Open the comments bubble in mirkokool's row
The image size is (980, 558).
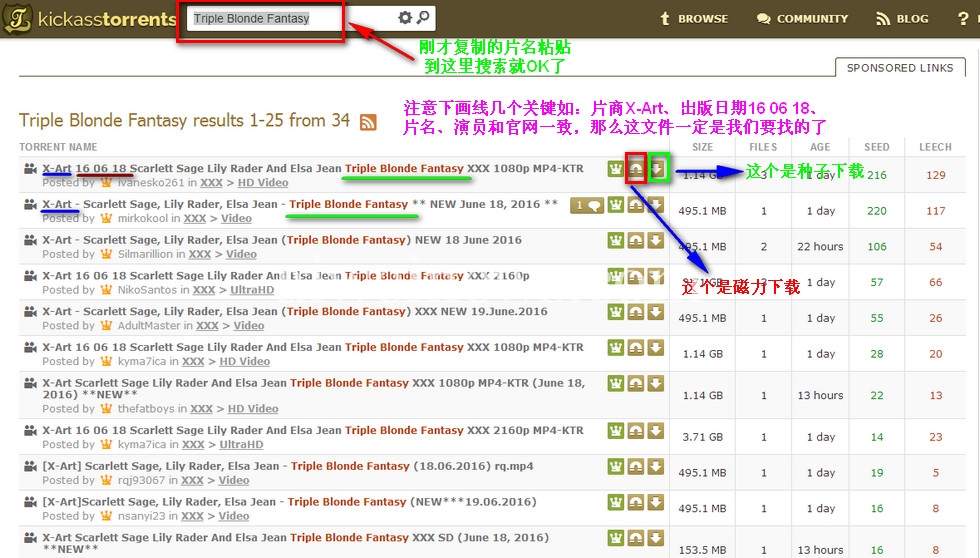click(586, 205)
